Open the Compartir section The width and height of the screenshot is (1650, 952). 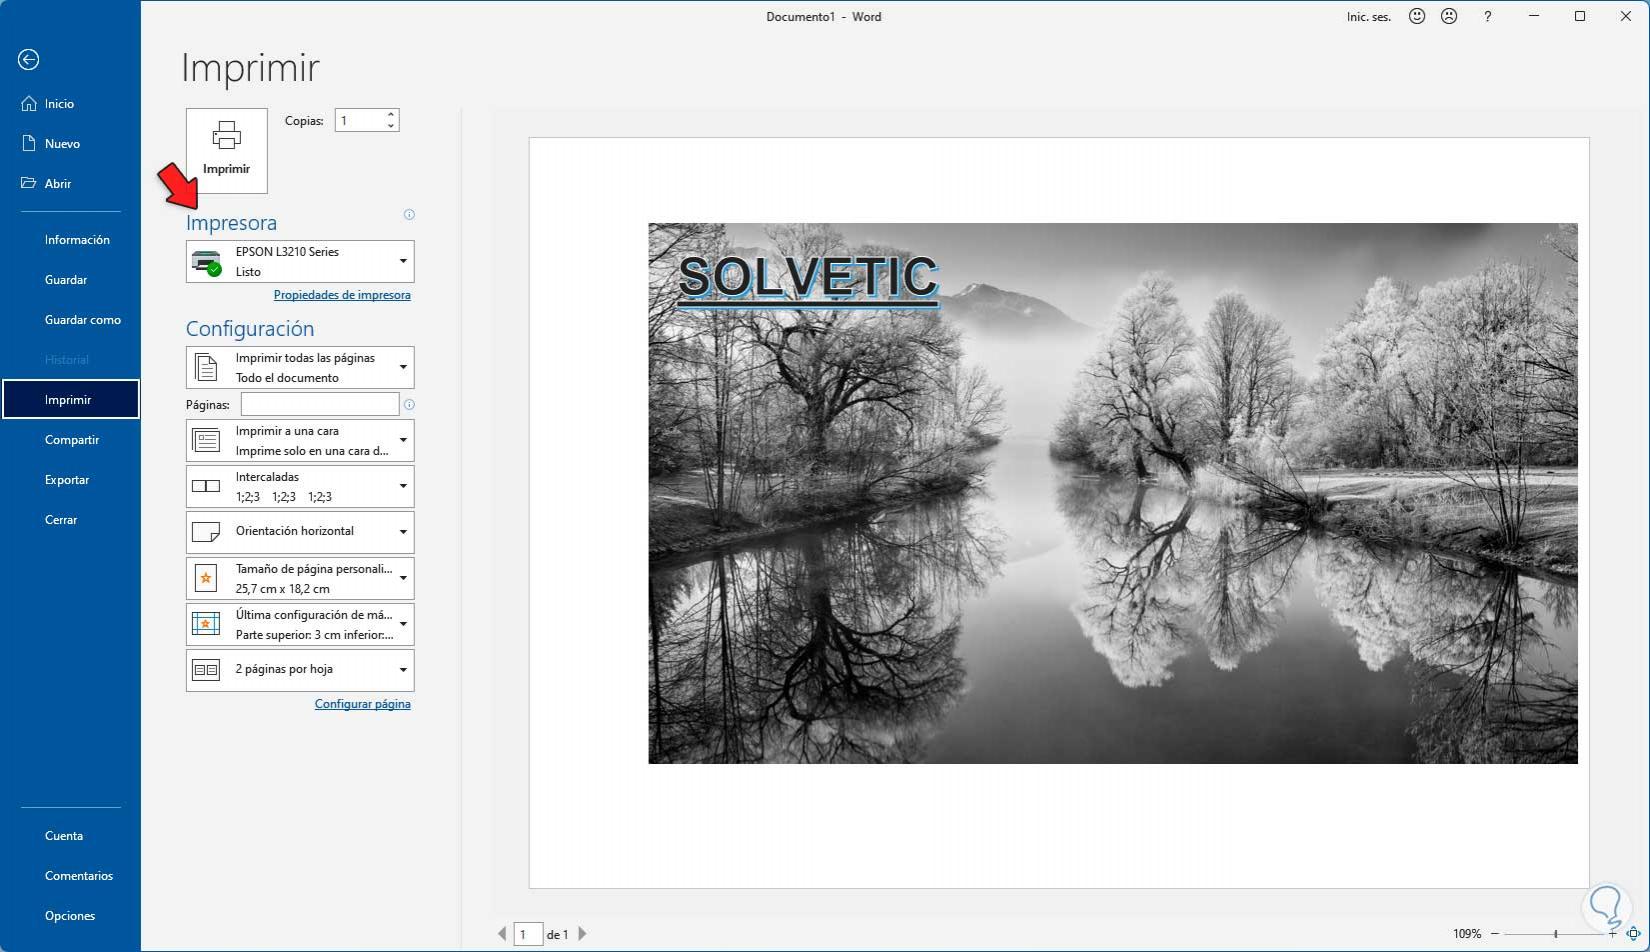click(72, 440)
